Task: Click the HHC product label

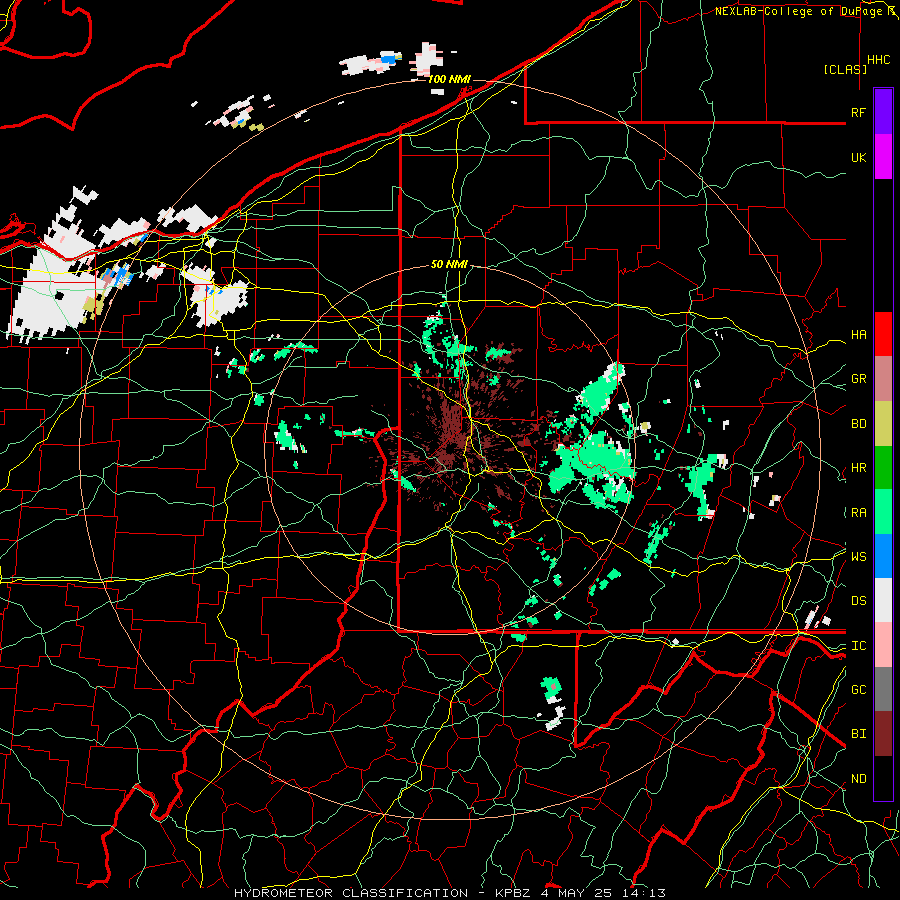Action: click(x=878, y=60)
